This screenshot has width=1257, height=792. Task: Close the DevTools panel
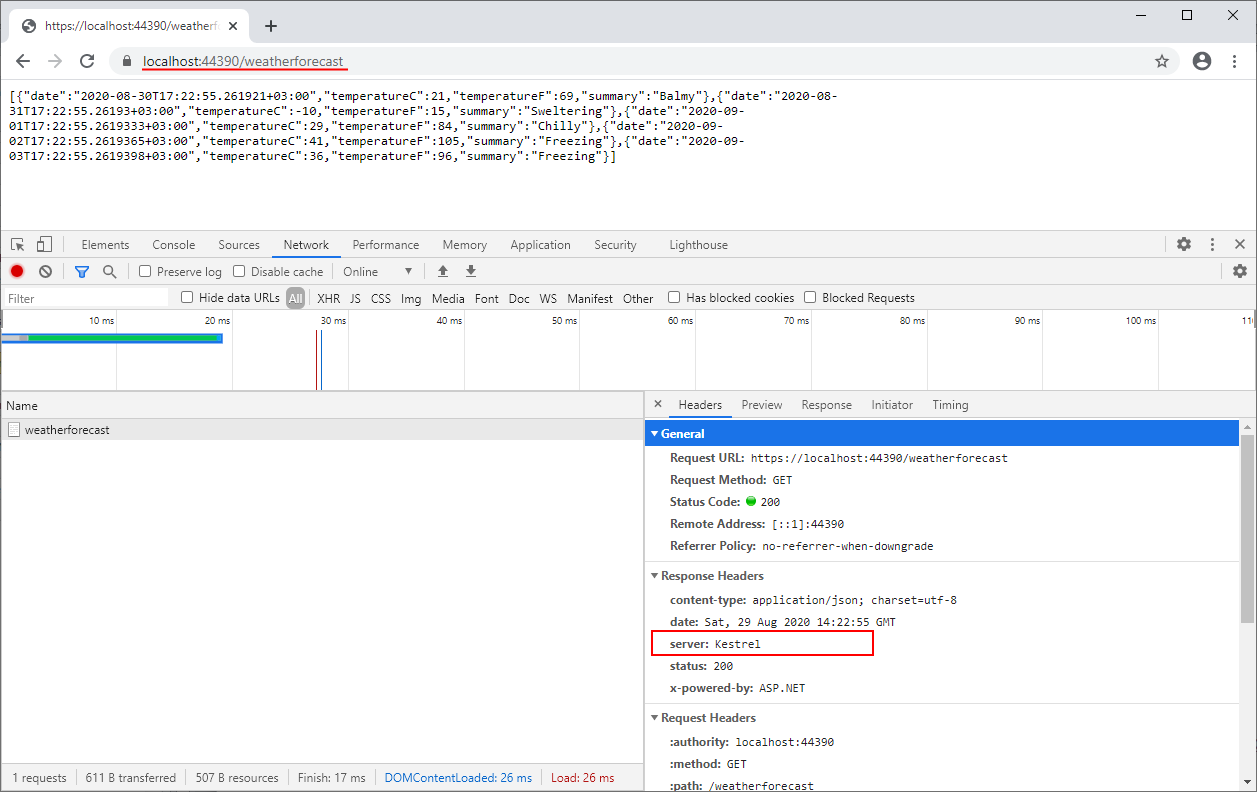pos(1240,244)
